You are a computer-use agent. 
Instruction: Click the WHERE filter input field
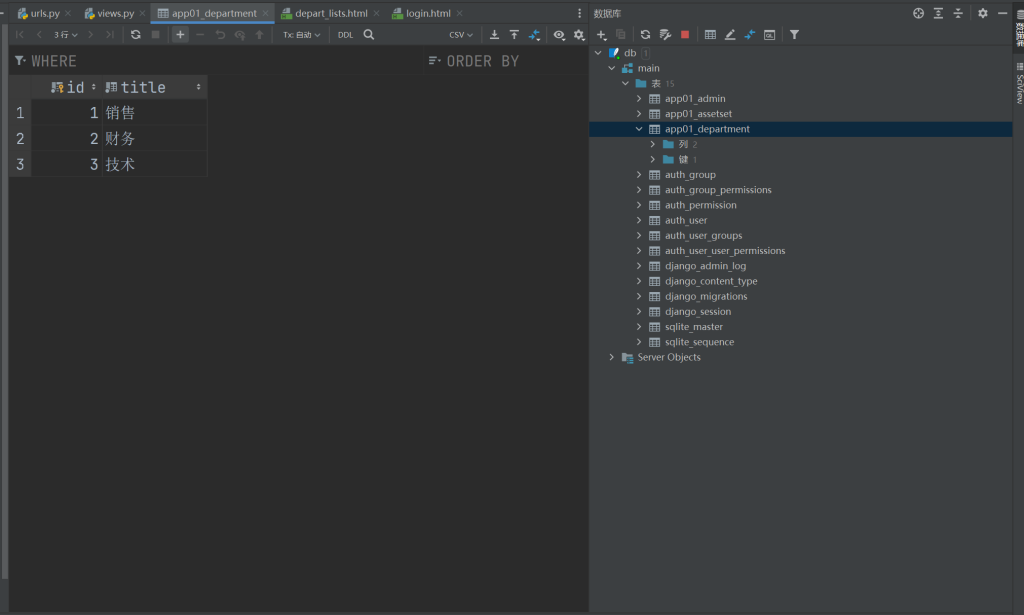pyautogui.click(x=200, y=61)
